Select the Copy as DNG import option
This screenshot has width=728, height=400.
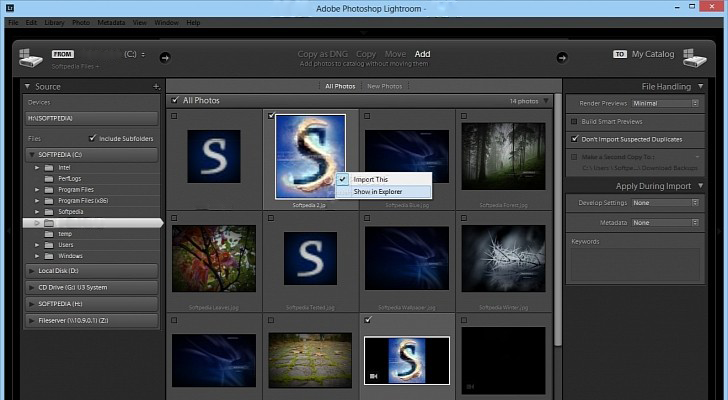322,54
